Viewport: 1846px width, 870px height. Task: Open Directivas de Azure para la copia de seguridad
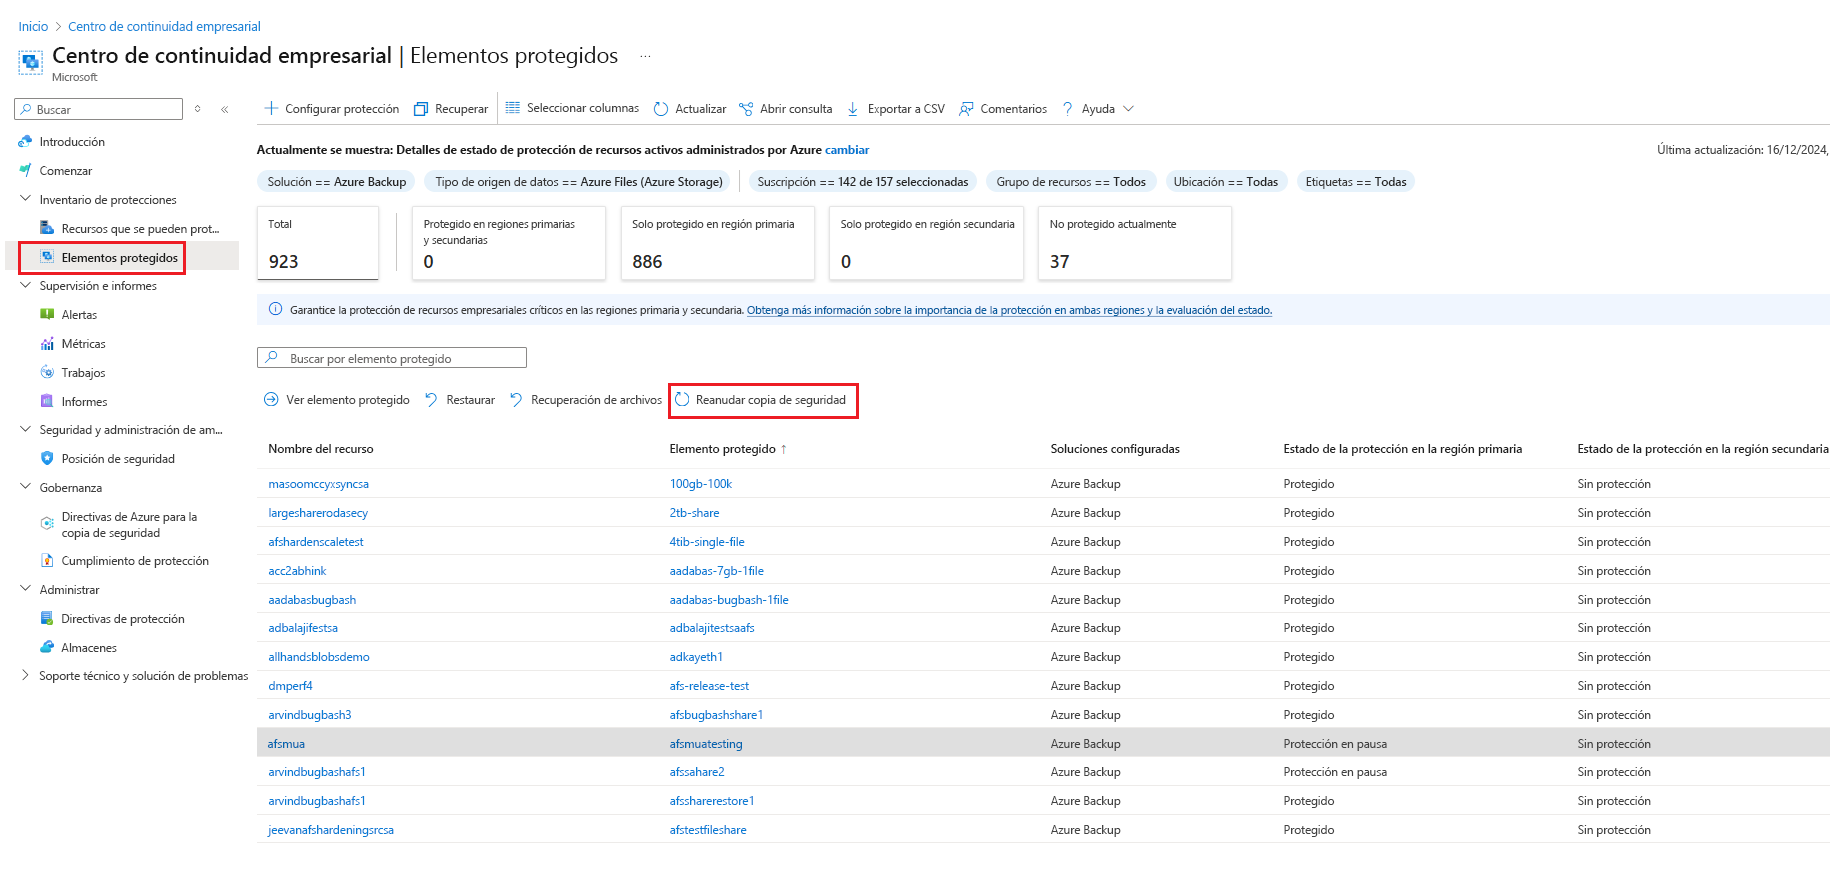tap(129, 525)
